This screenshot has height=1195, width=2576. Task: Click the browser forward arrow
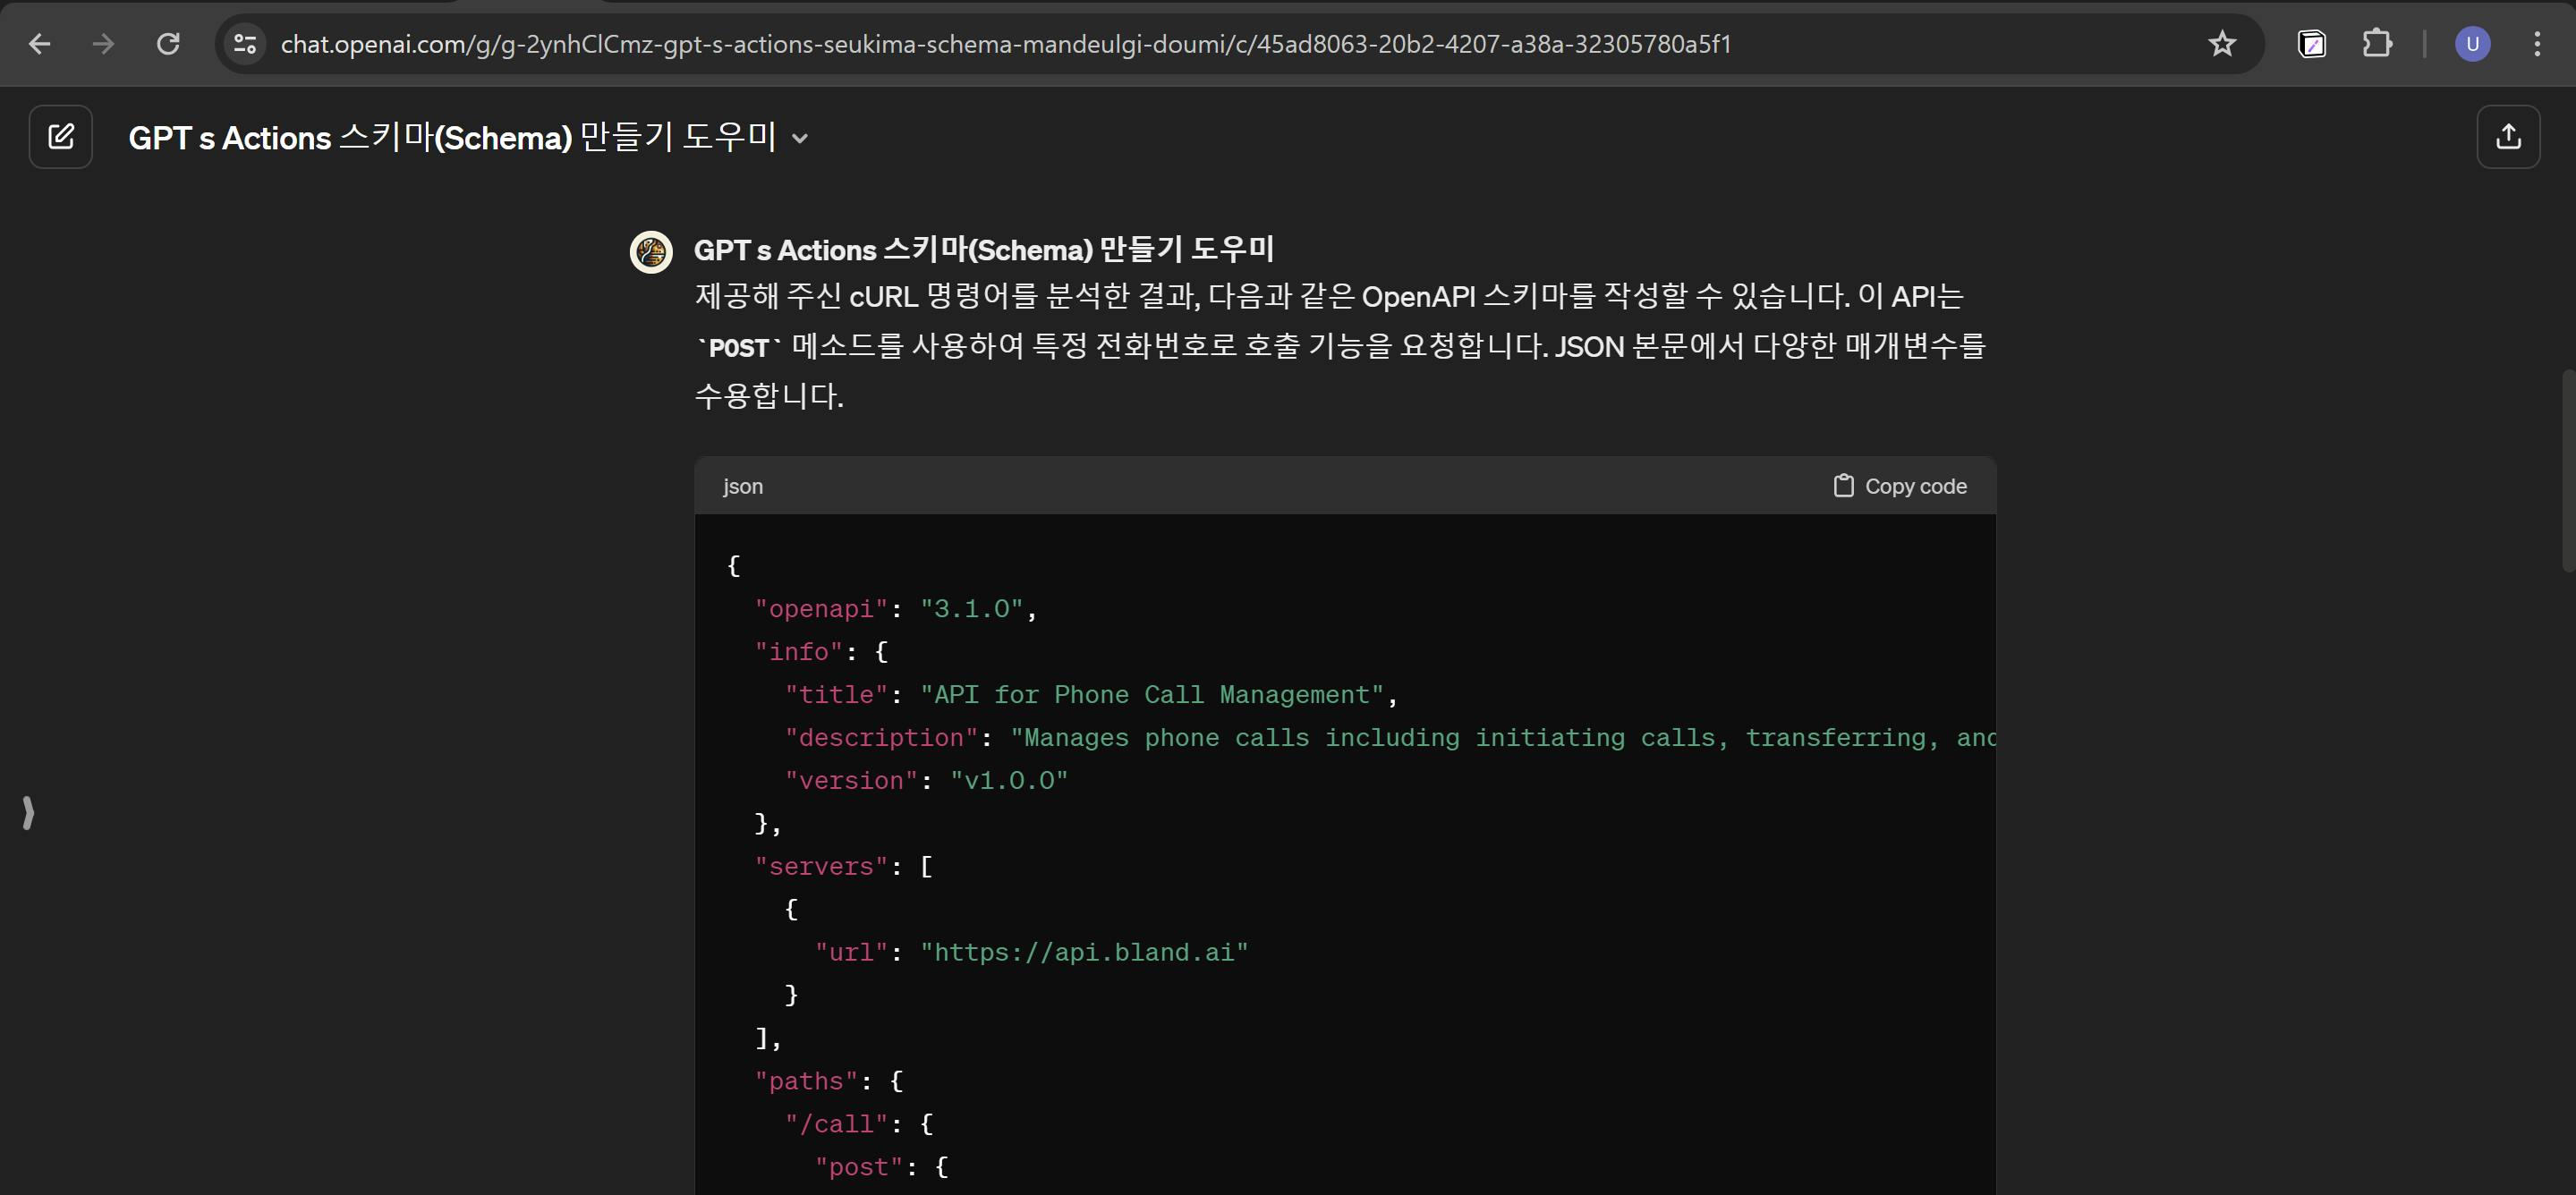(x=103, y=44)
